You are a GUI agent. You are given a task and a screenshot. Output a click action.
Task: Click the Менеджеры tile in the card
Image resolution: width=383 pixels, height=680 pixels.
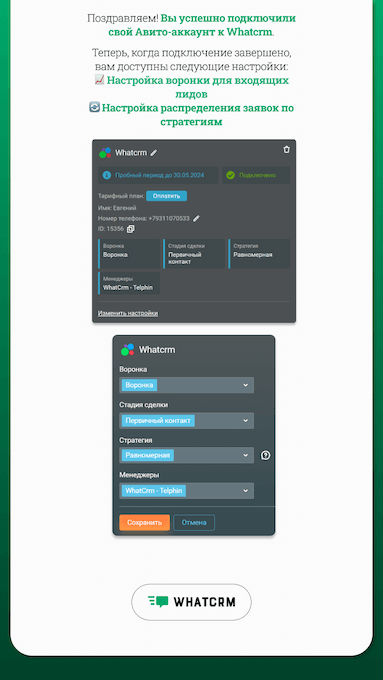coord(129,284)
